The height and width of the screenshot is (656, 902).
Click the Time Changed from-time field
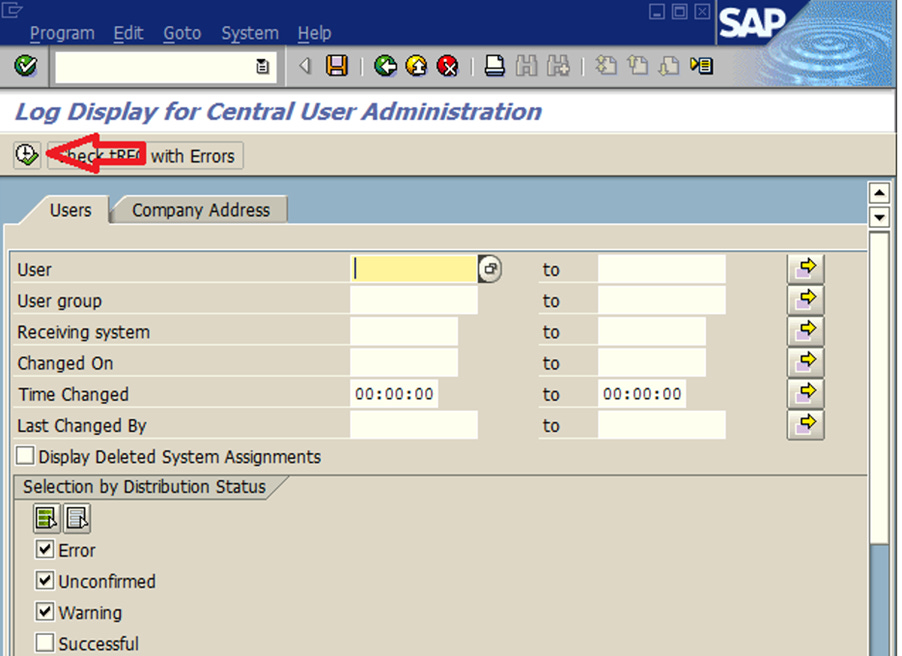(x=394, y=394)
